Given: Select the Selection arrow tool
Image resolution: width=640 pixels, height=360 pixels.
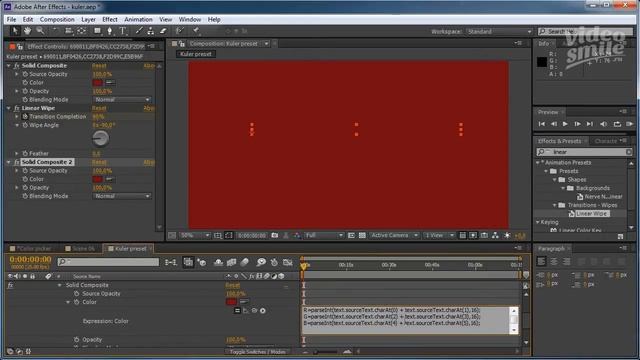Looking at the screenshot, I should 15,31.
